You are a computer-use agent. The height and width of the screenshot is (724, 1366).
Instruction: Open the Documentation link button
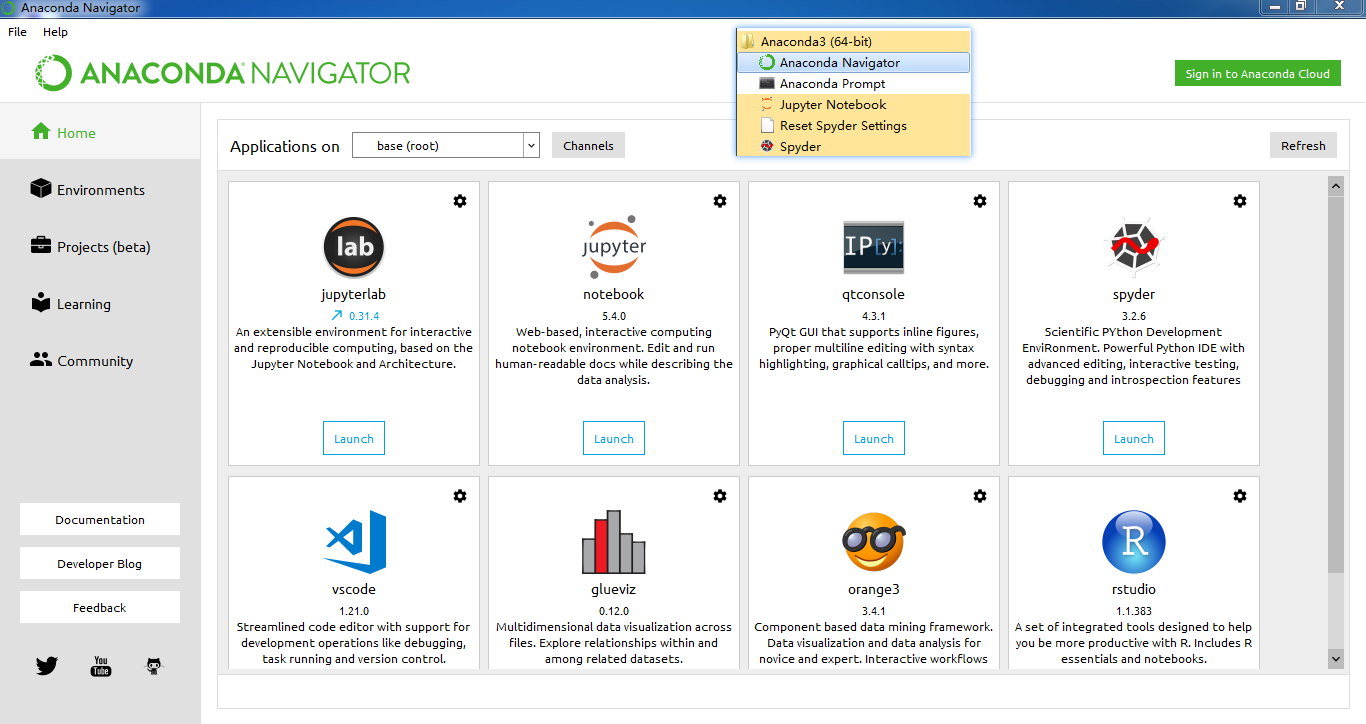(100, 519)
